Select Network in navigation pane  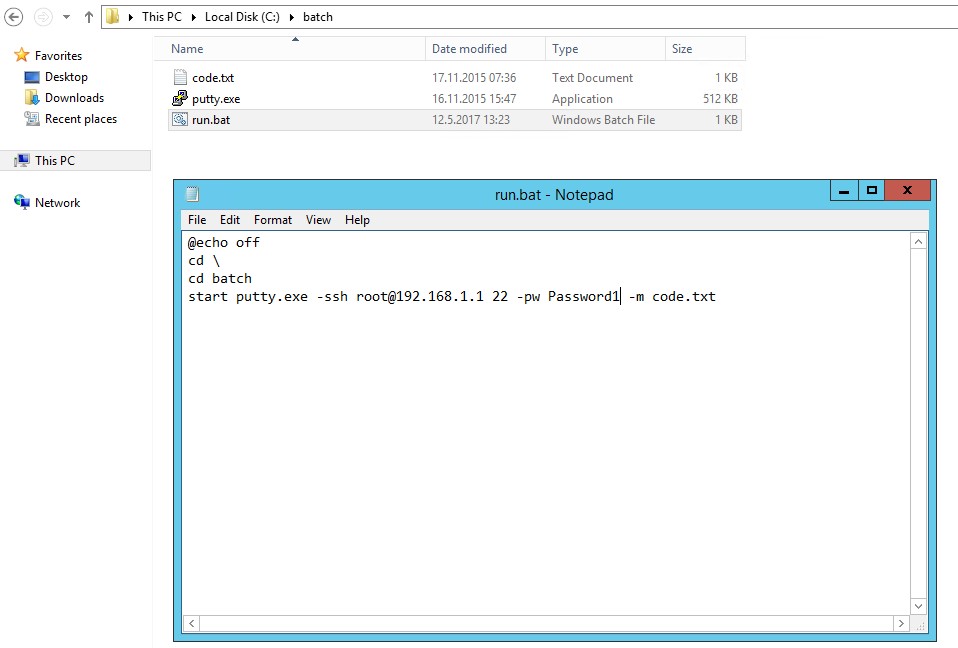point(57,203)
